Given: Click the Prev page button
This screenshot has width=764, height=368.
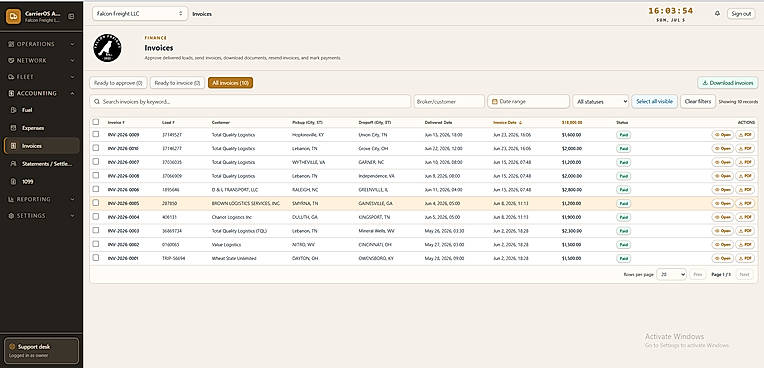Looking at the screenshot, I should [698, 274].
